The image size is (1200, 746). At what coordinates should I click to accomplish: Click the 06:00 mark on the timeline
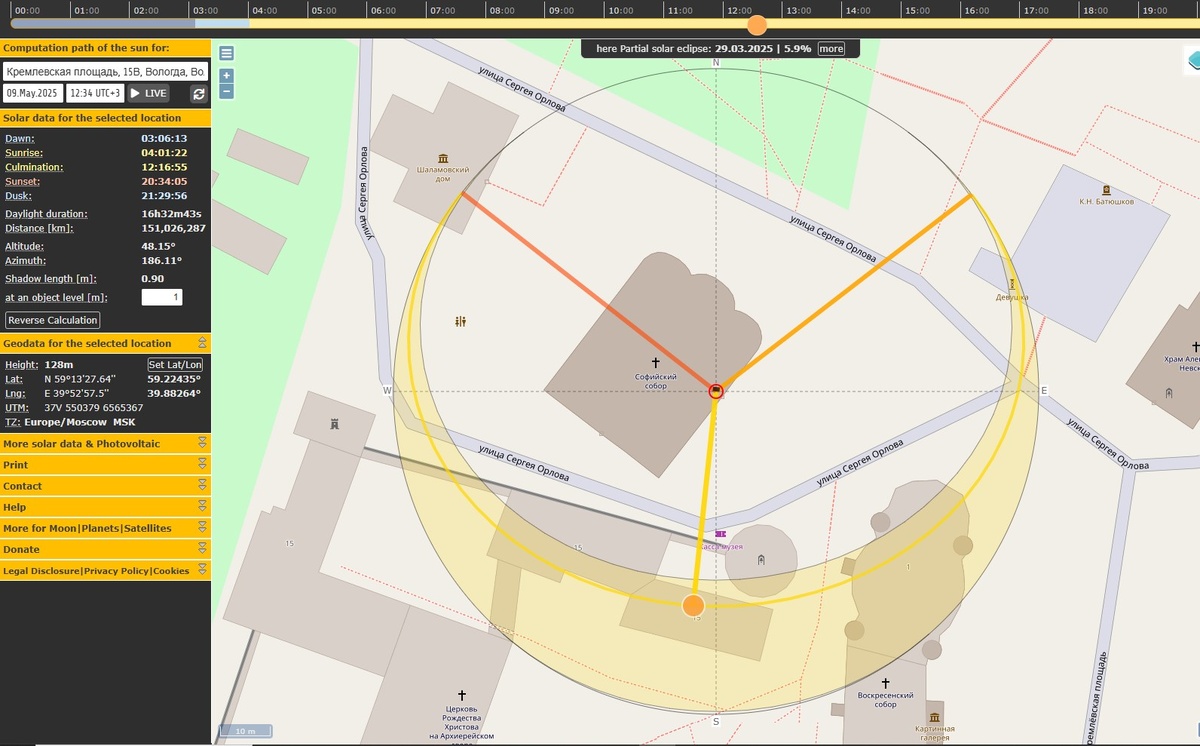click(x=383, y=10)
